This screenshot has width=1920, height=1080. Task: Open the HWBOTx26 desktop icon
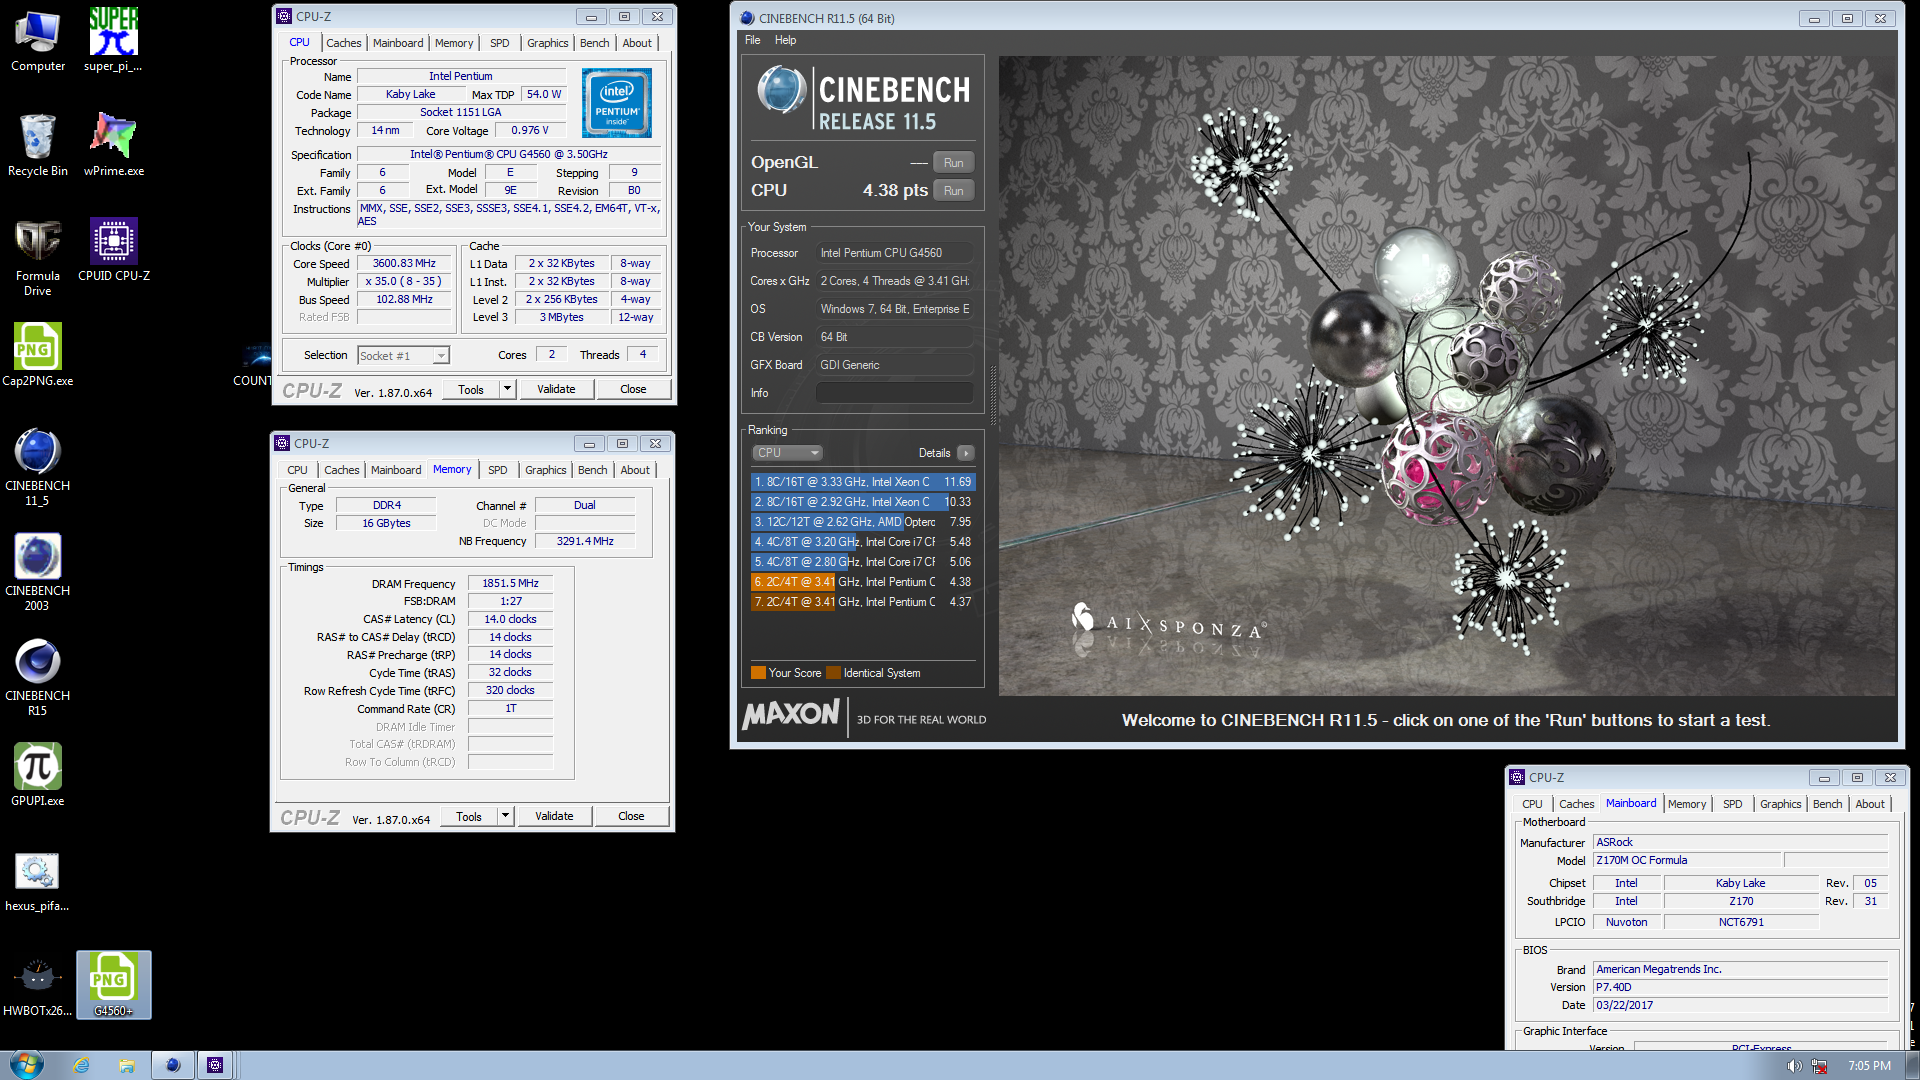pos(38,986)
